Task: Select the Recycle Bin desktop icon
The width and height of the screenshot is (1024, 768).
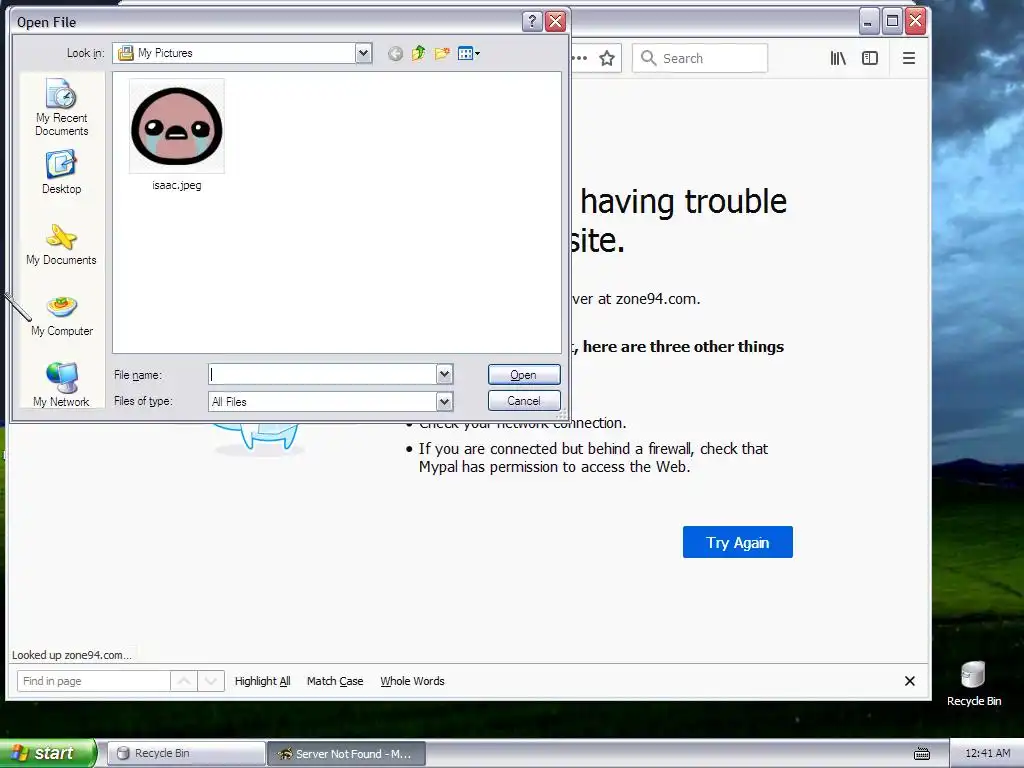Action: tap(973, 683)
